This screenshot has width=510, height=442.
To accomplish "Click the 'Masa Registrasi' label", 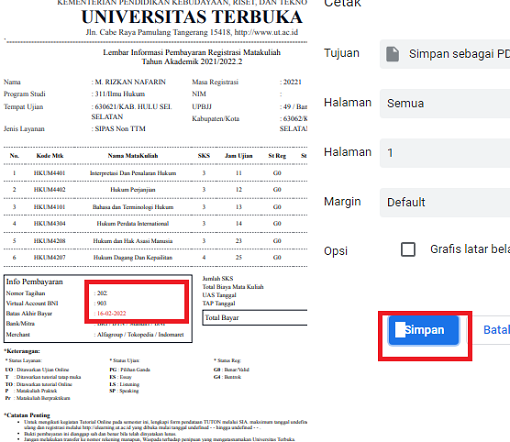I will (x=215, y=82).
